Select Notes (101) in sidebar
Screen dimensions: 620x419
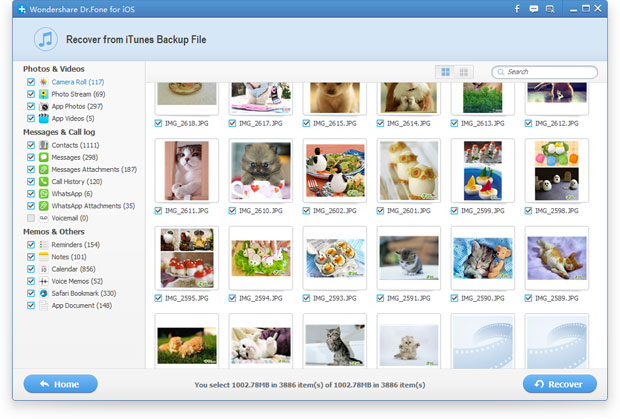click(x=69, y=257)
